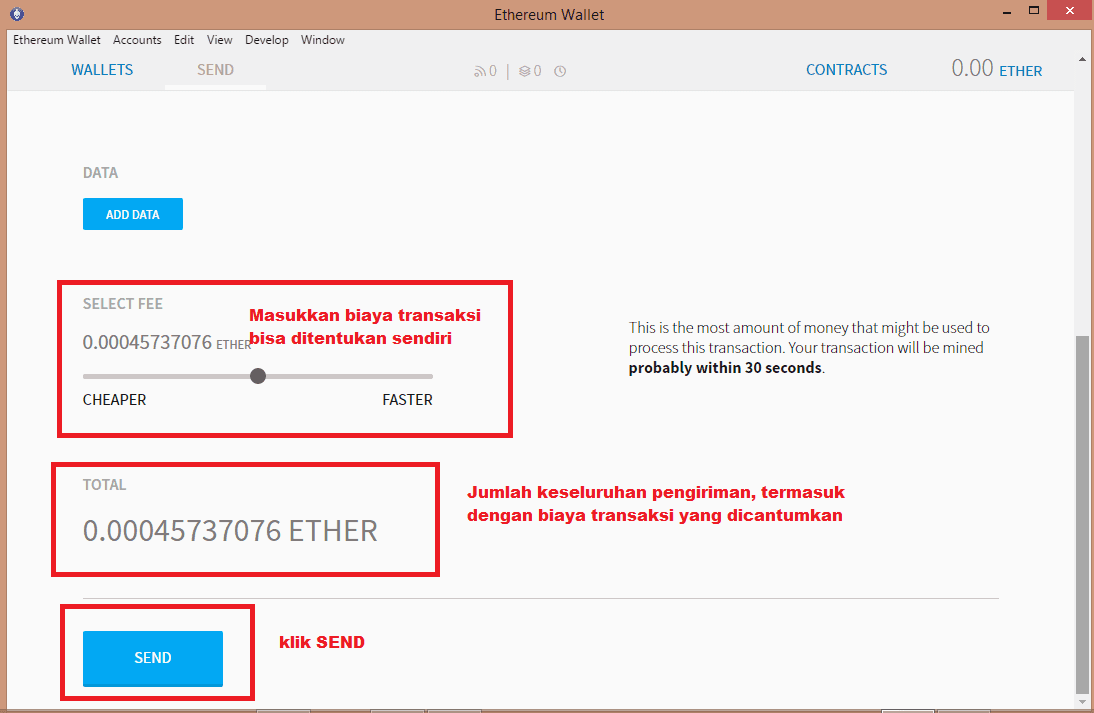The width and height of the screenshot is (1094, 713).
Task: Open the Edit menu
Action: [x=184, y=40]
